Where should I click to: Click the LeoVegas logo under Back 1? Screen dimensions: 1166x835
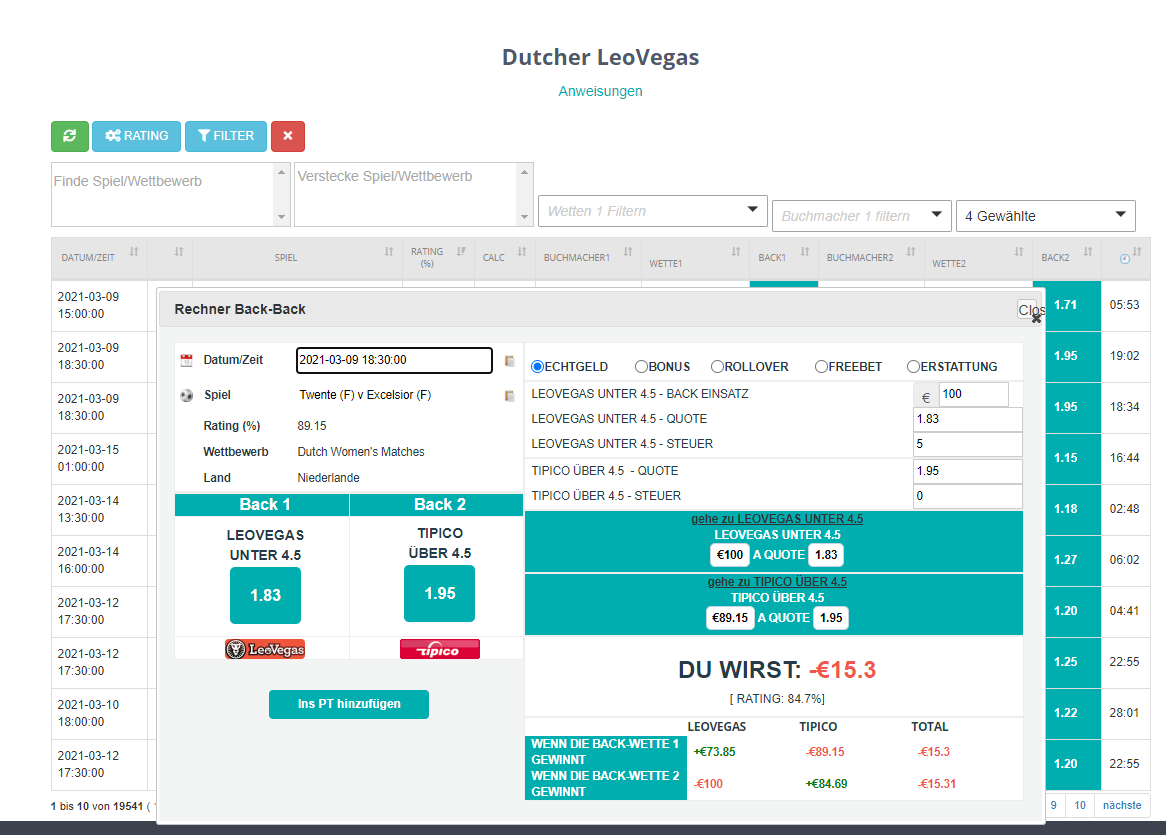pyautogui.click(x=265, y=649)
